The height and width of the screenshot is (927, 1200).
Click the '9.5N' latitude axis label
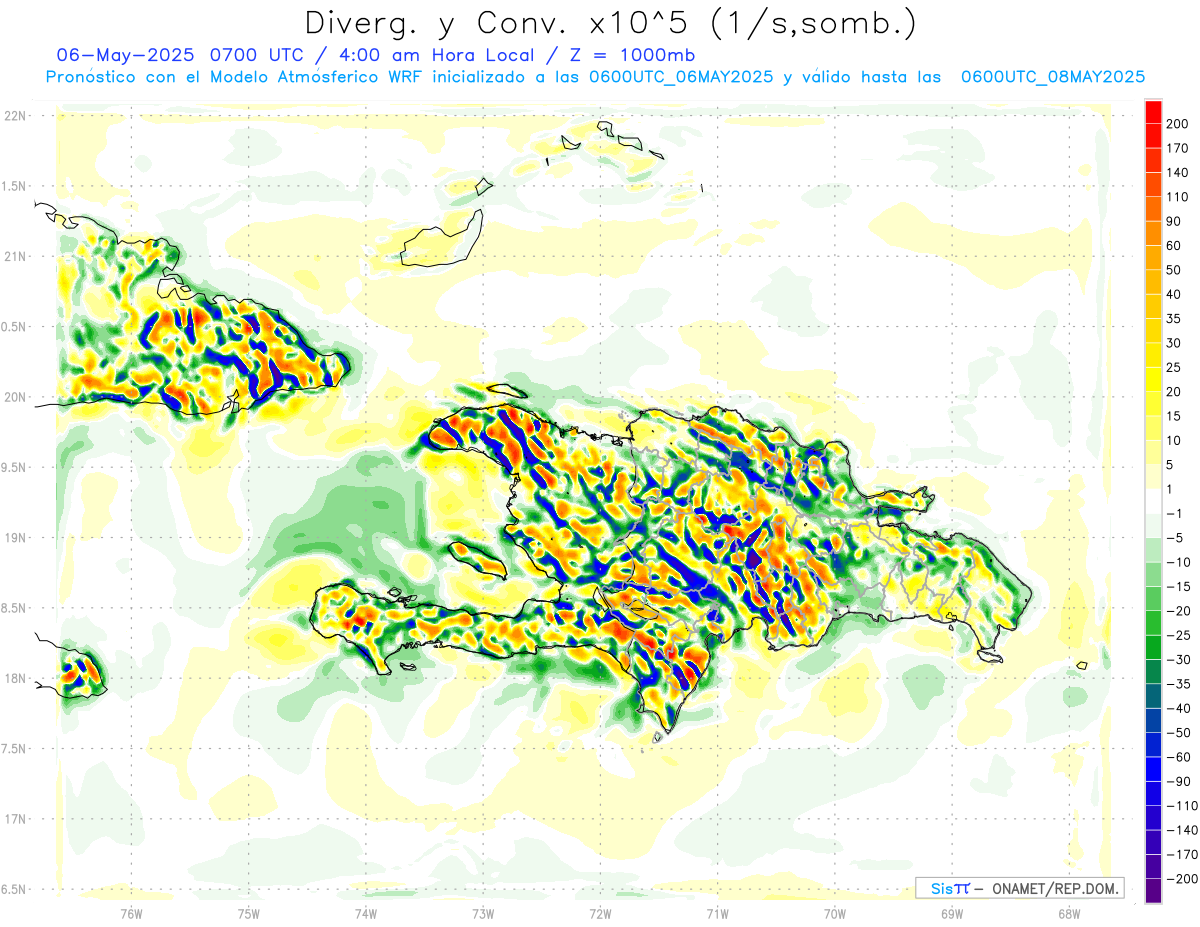[14, 468]
